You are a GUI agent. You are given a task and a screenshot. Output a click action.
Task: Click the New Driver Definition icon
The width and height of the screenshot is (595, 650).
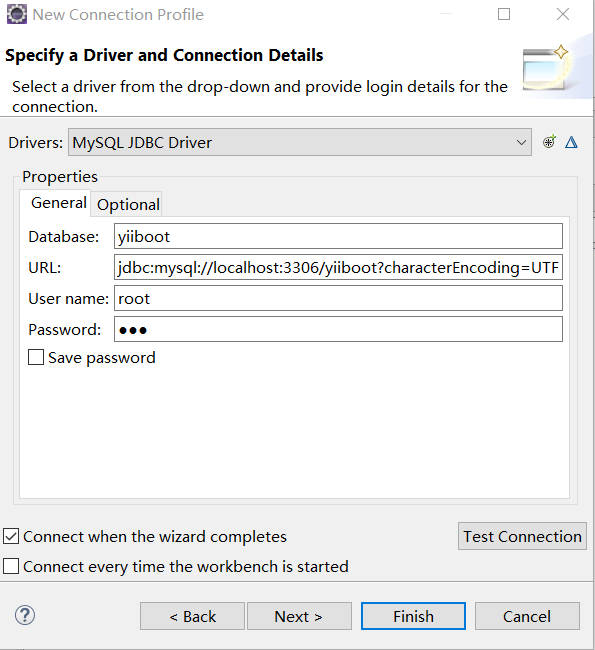tap(549, 142)
